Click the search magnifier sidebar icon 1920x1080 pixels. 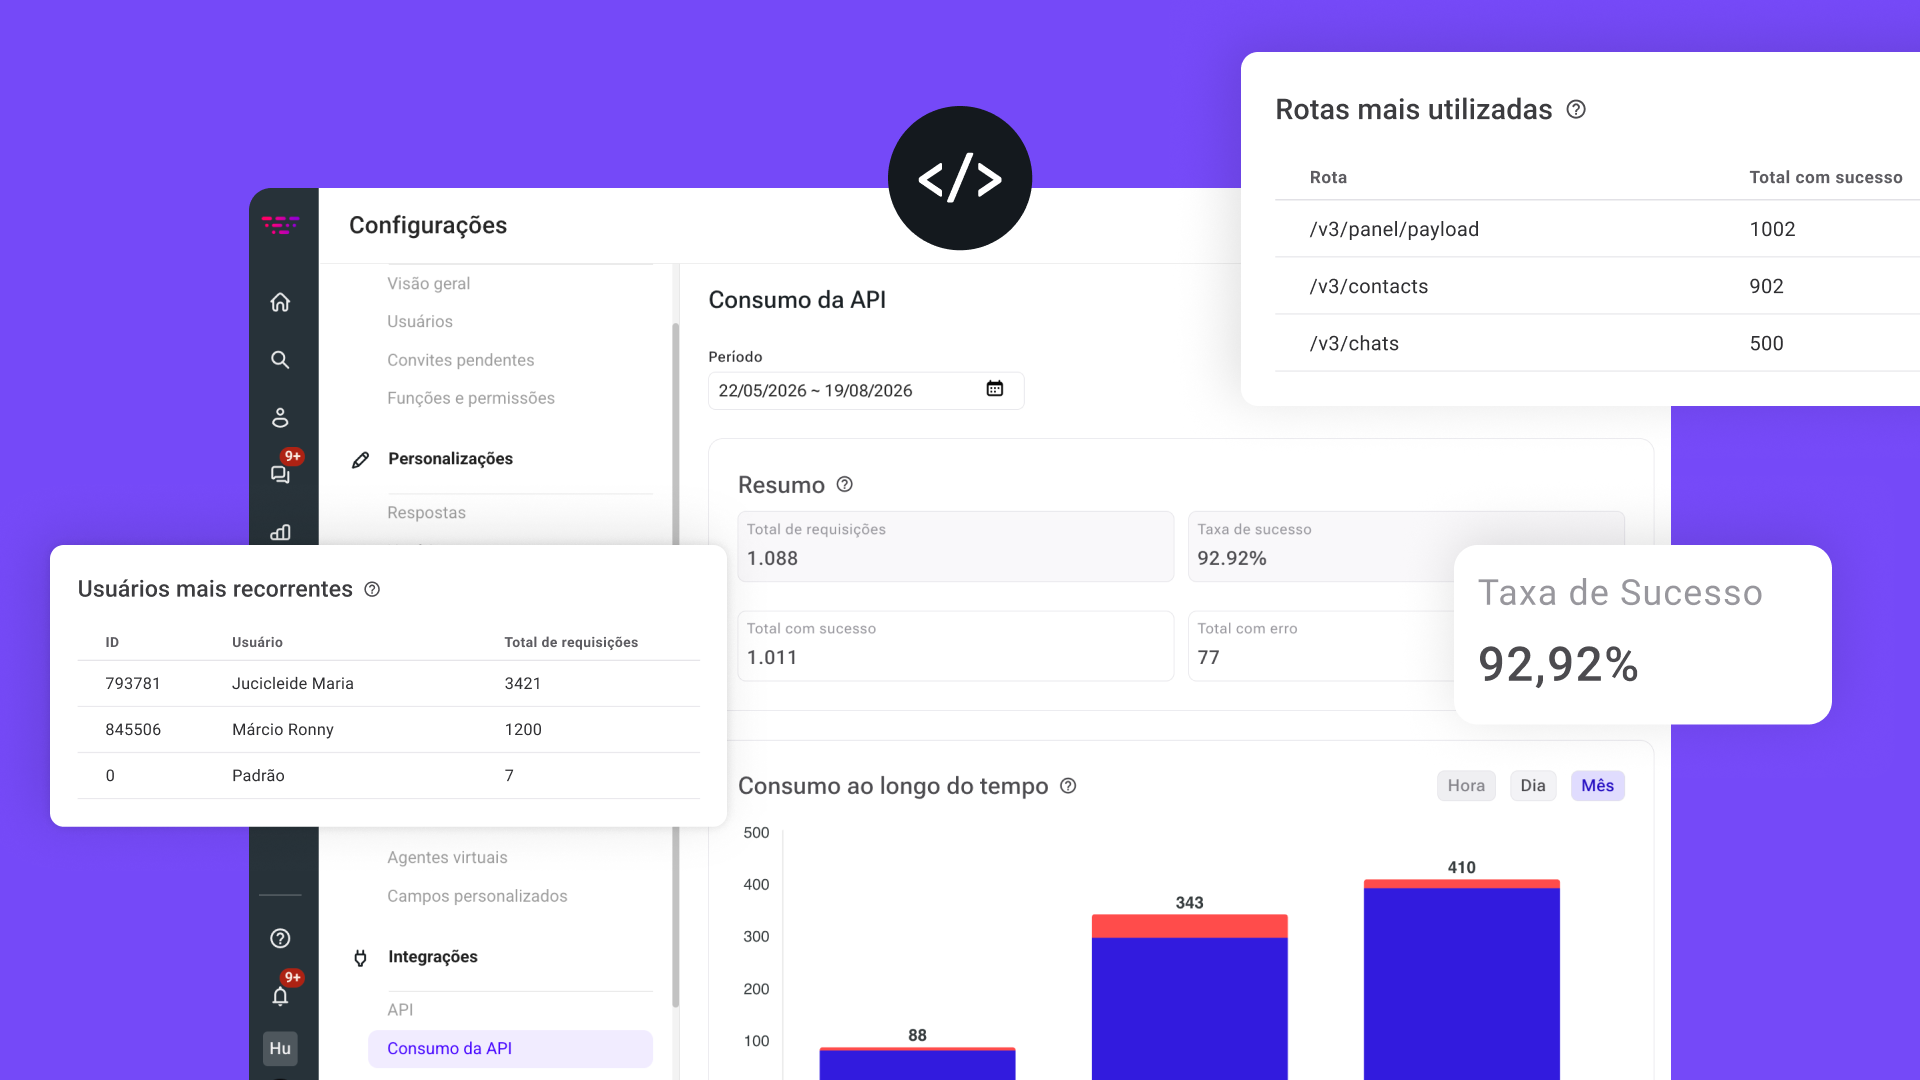[280, 360]
